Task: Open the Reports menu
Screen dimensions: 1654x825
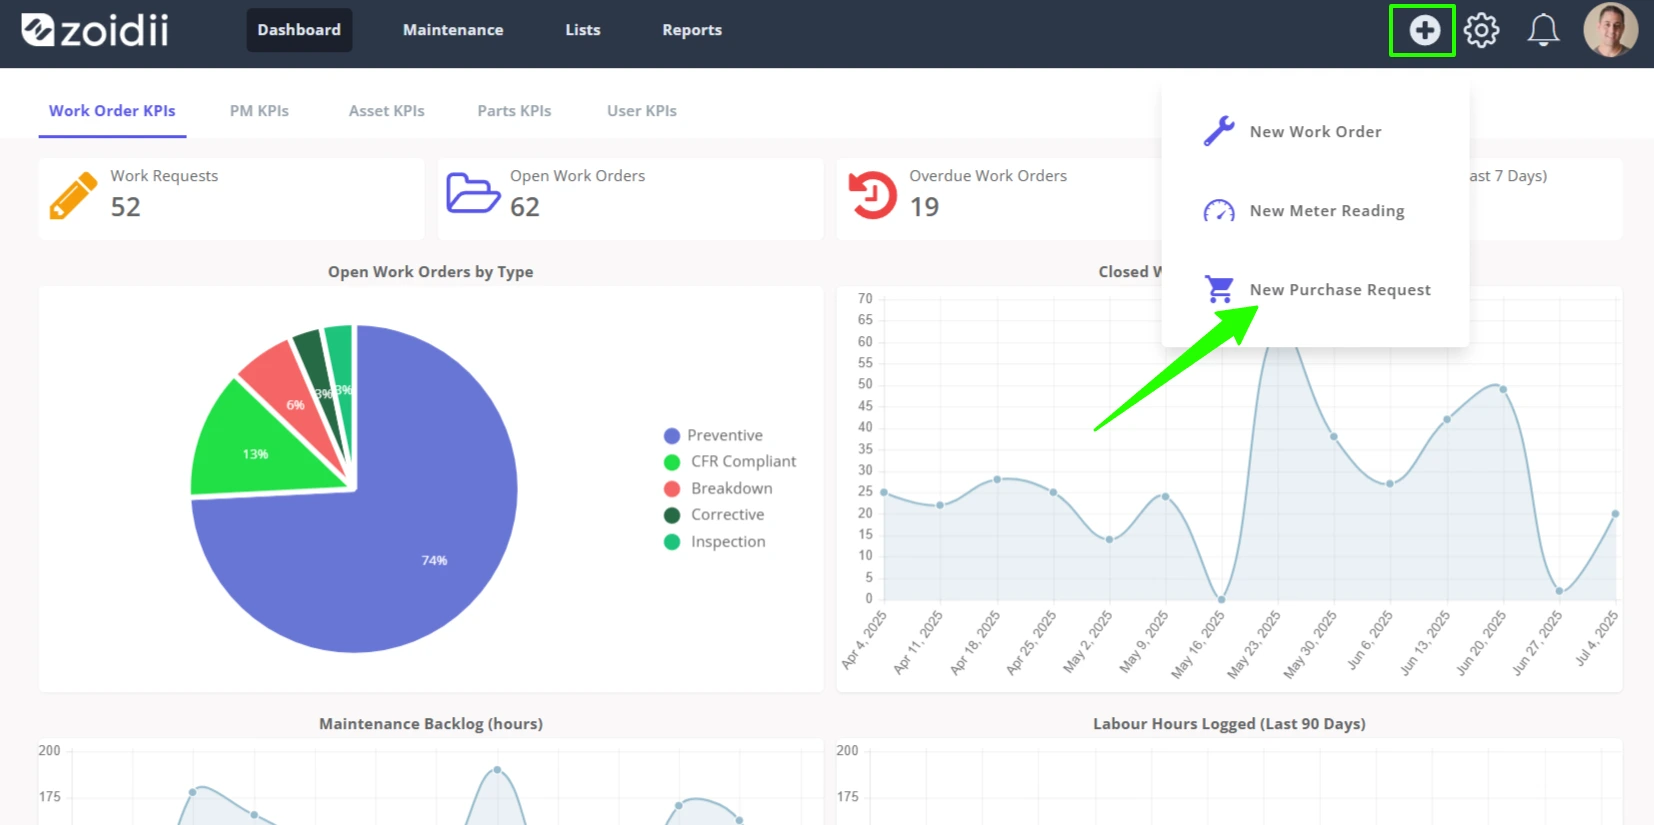Action: click(692, 30)
